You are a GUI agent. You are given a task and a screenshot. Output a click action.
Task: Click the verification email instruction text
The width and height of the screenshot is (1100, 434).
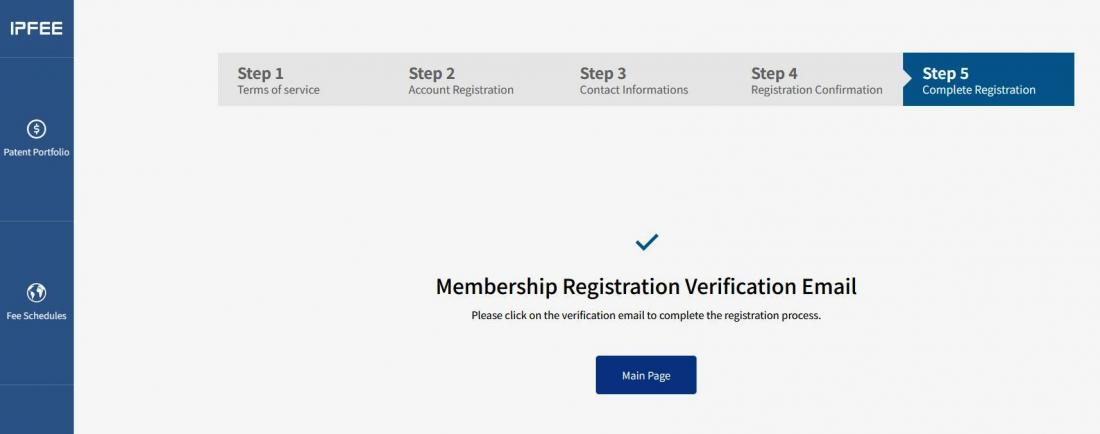coord(646,315)
